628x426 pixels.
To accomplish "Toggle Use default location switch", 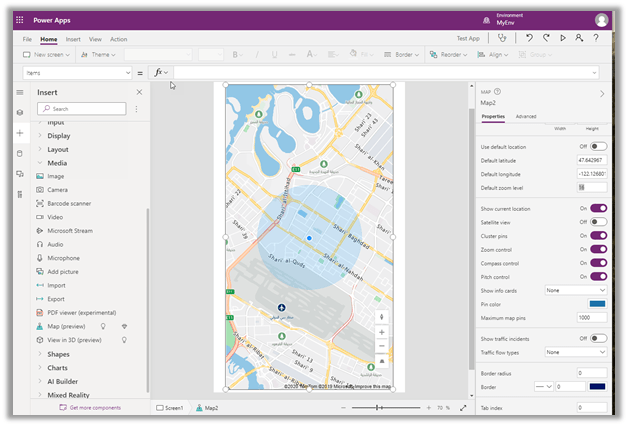I will (598, 147).
